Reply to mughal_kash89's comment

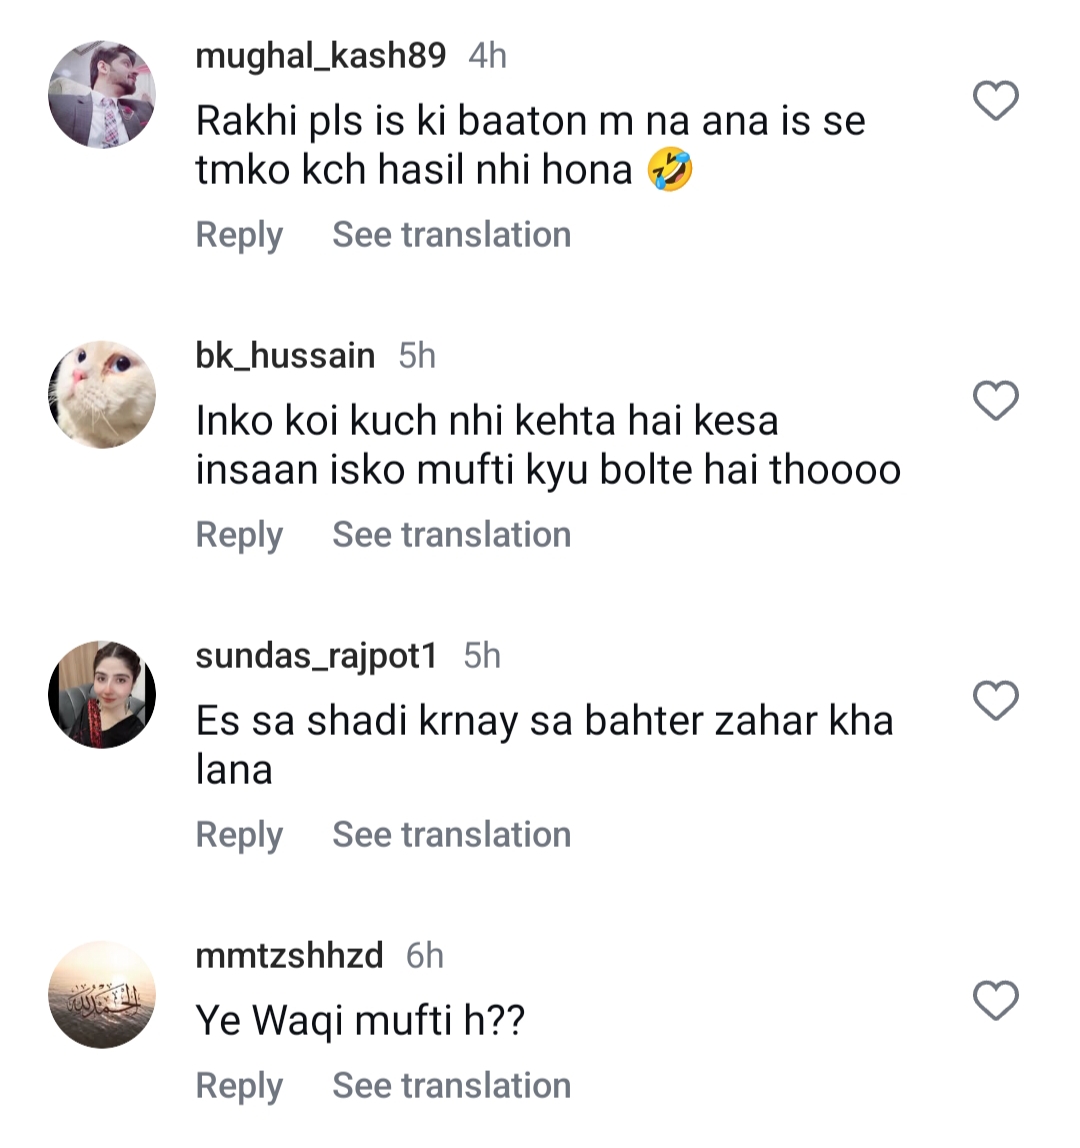point(239,234)
